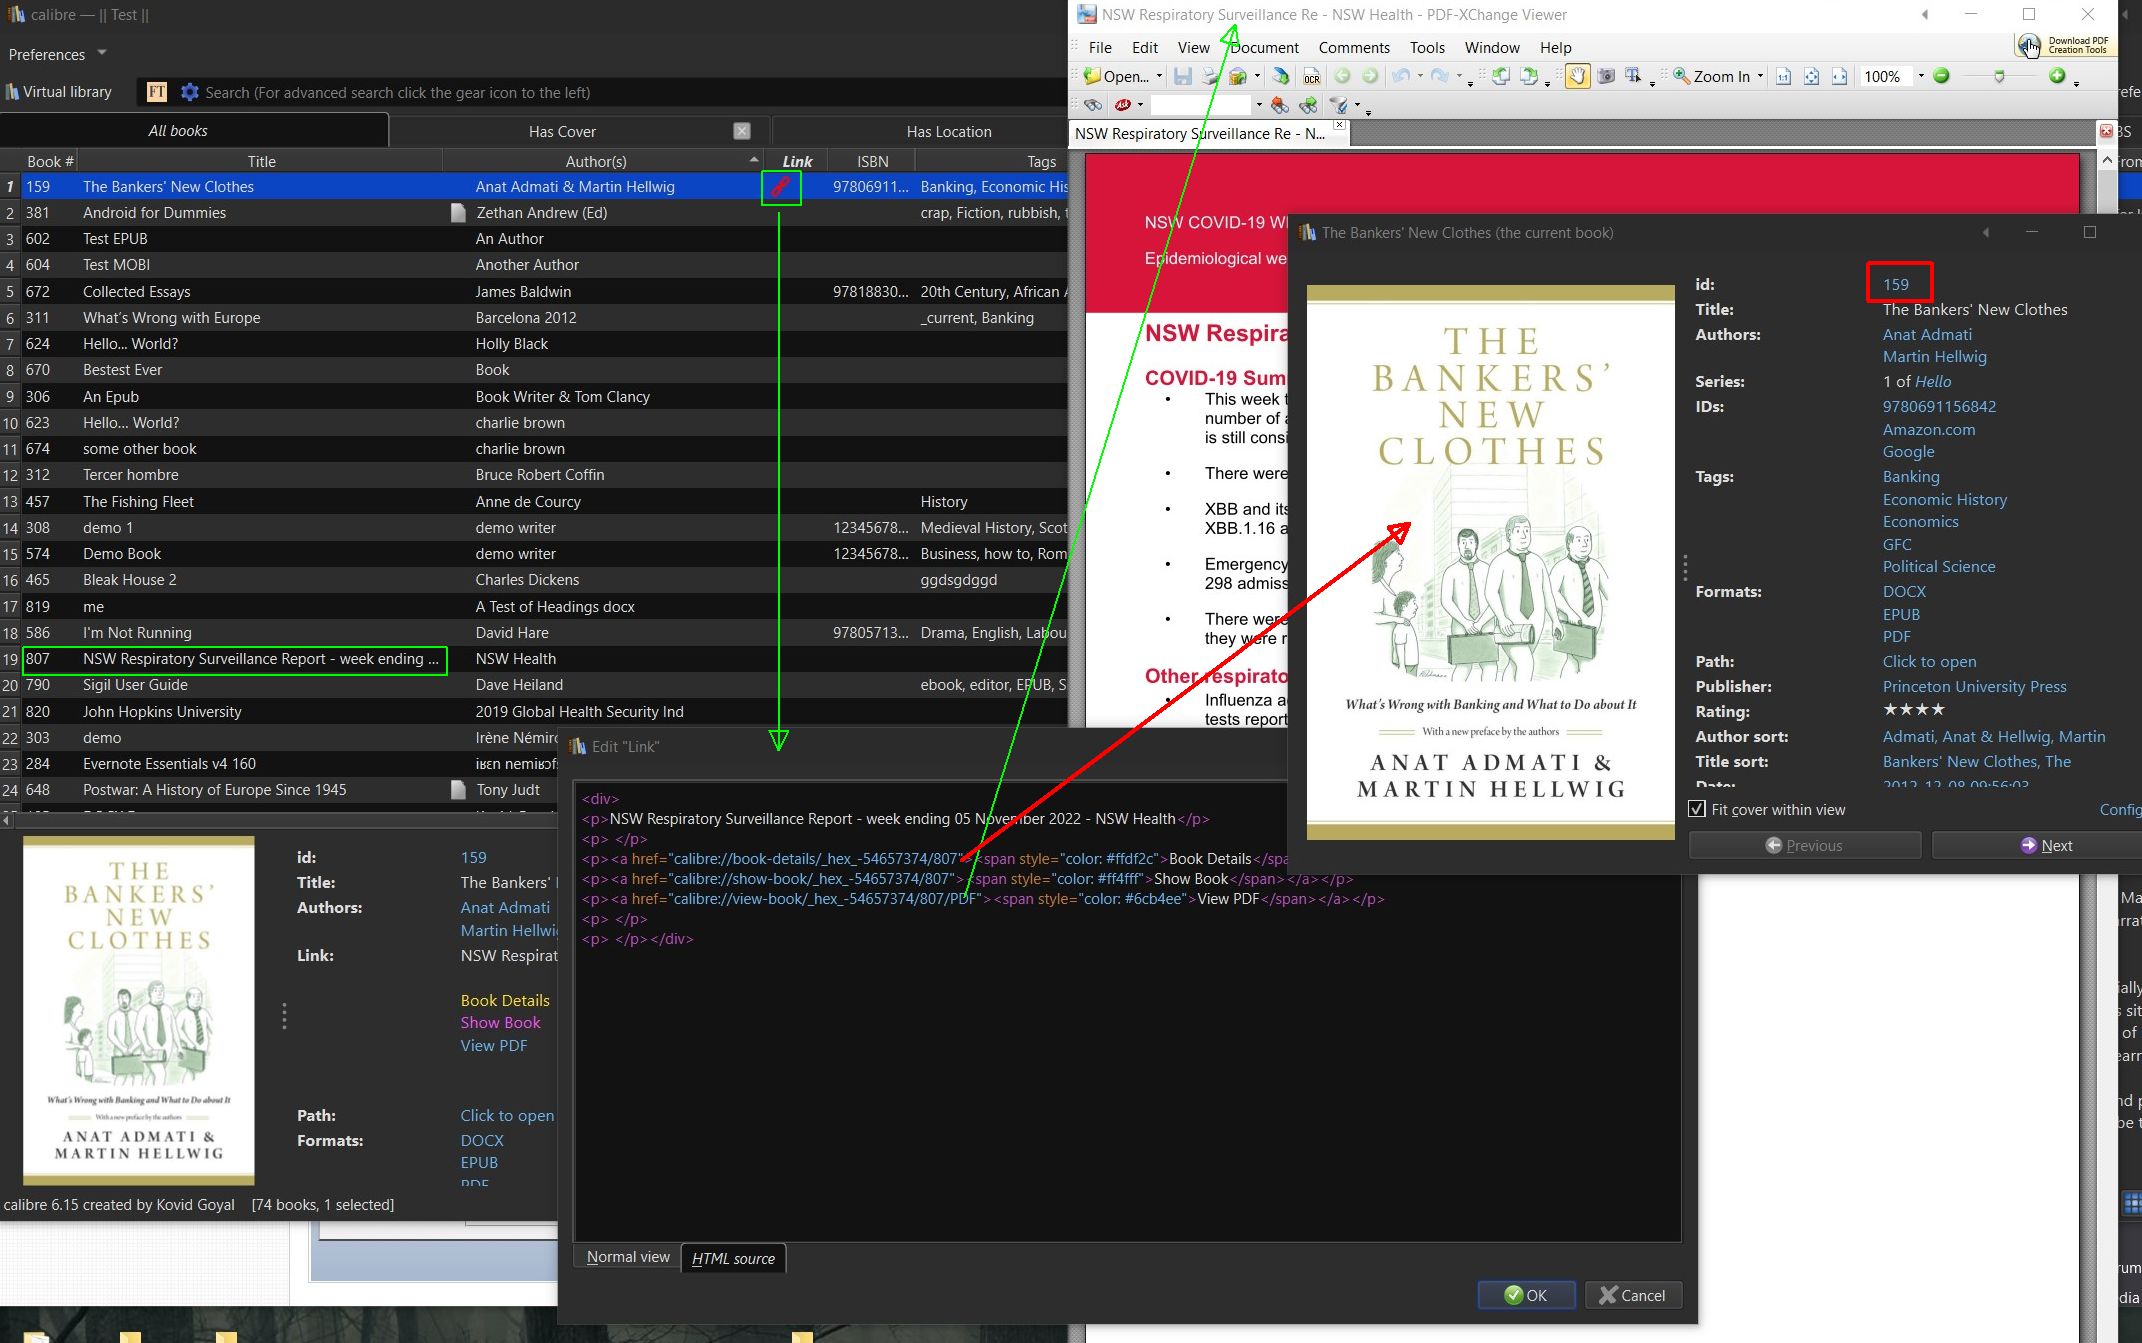Click the binoculars find icon

pyautogui.click(x=1092, y=105)
